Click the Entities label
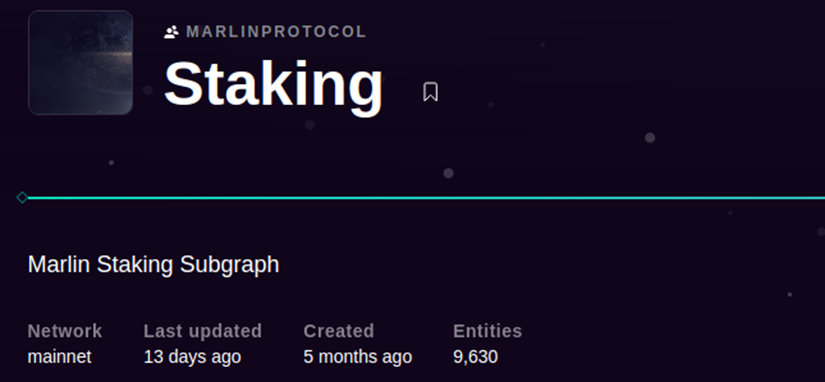 [488, 331]
